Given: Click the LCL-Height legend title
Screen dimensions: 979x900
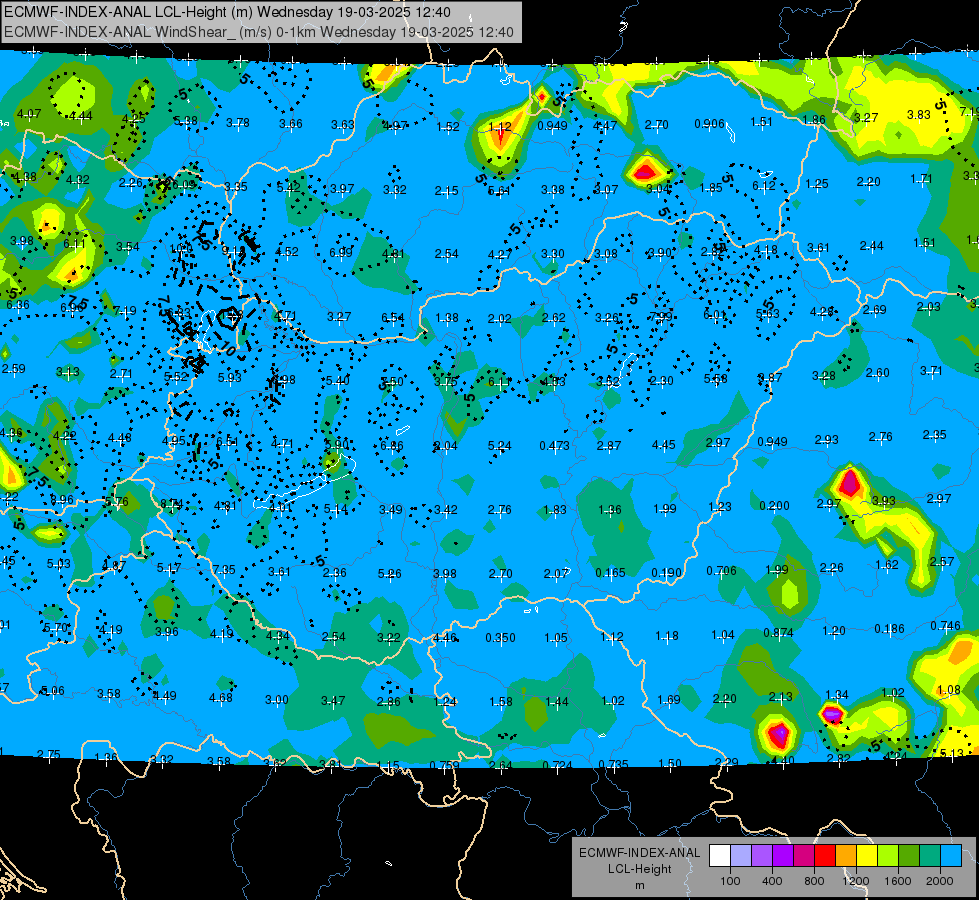Looking at the screenshot, I should tap(639, 869).
